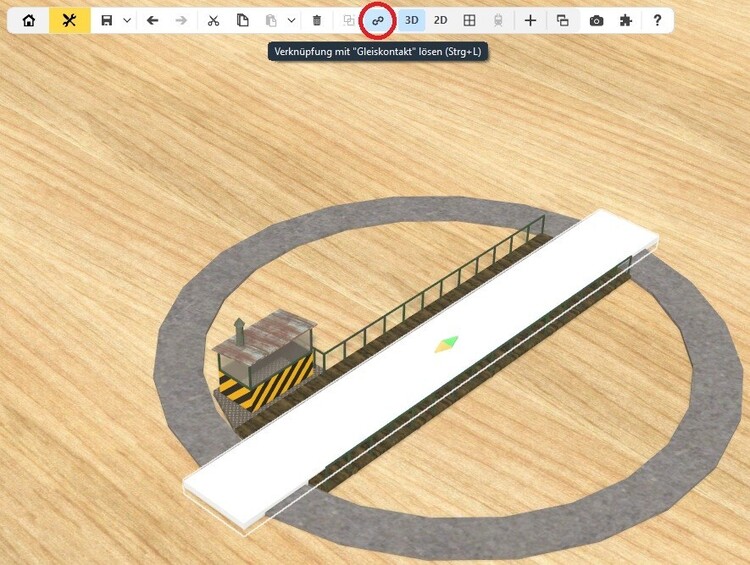Screen dimensions: 750x565
Task: Copy the selected object
Action: [243, 21]
